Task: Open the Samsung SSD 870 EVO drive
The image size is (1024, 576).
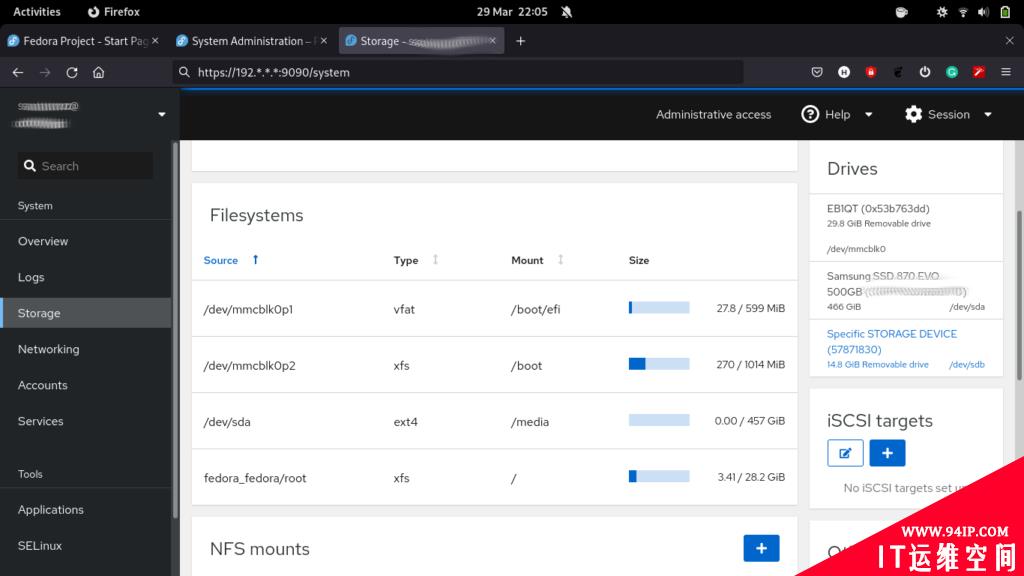Action: (x=906, y=291)
